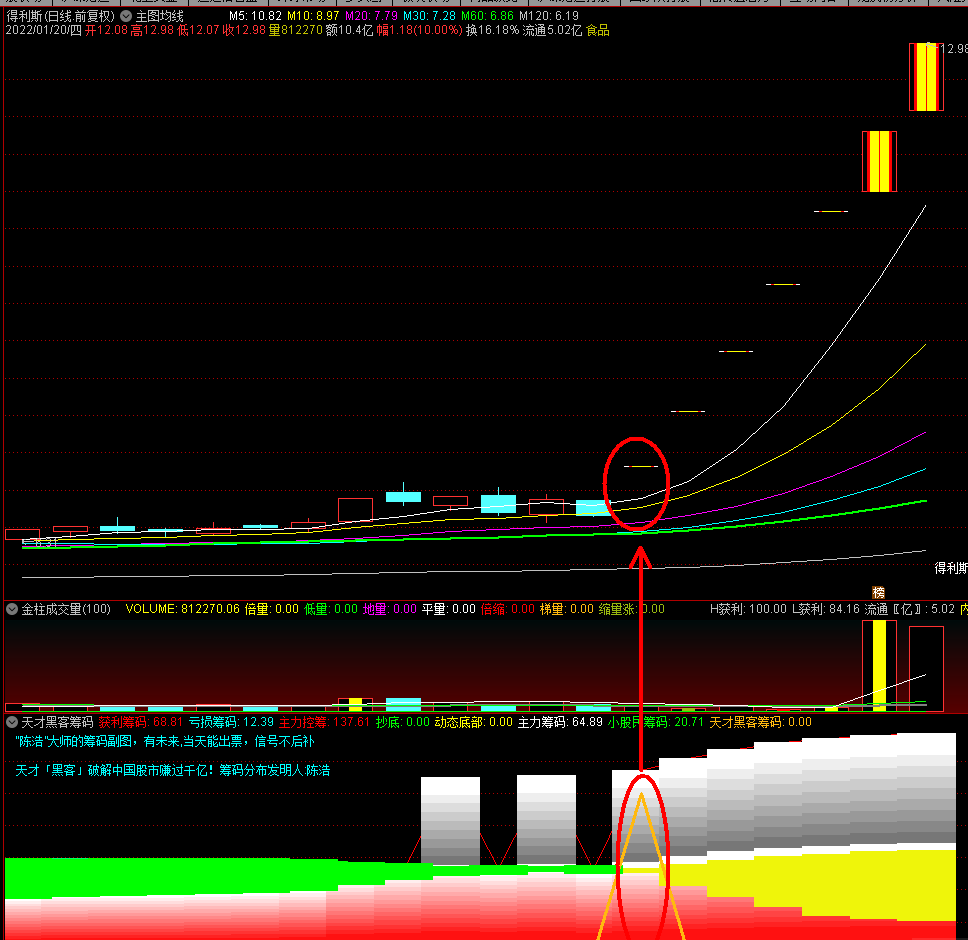Click the high price 高12.98
Viewport: 968px width, 940px height.
tap(152, 30)
